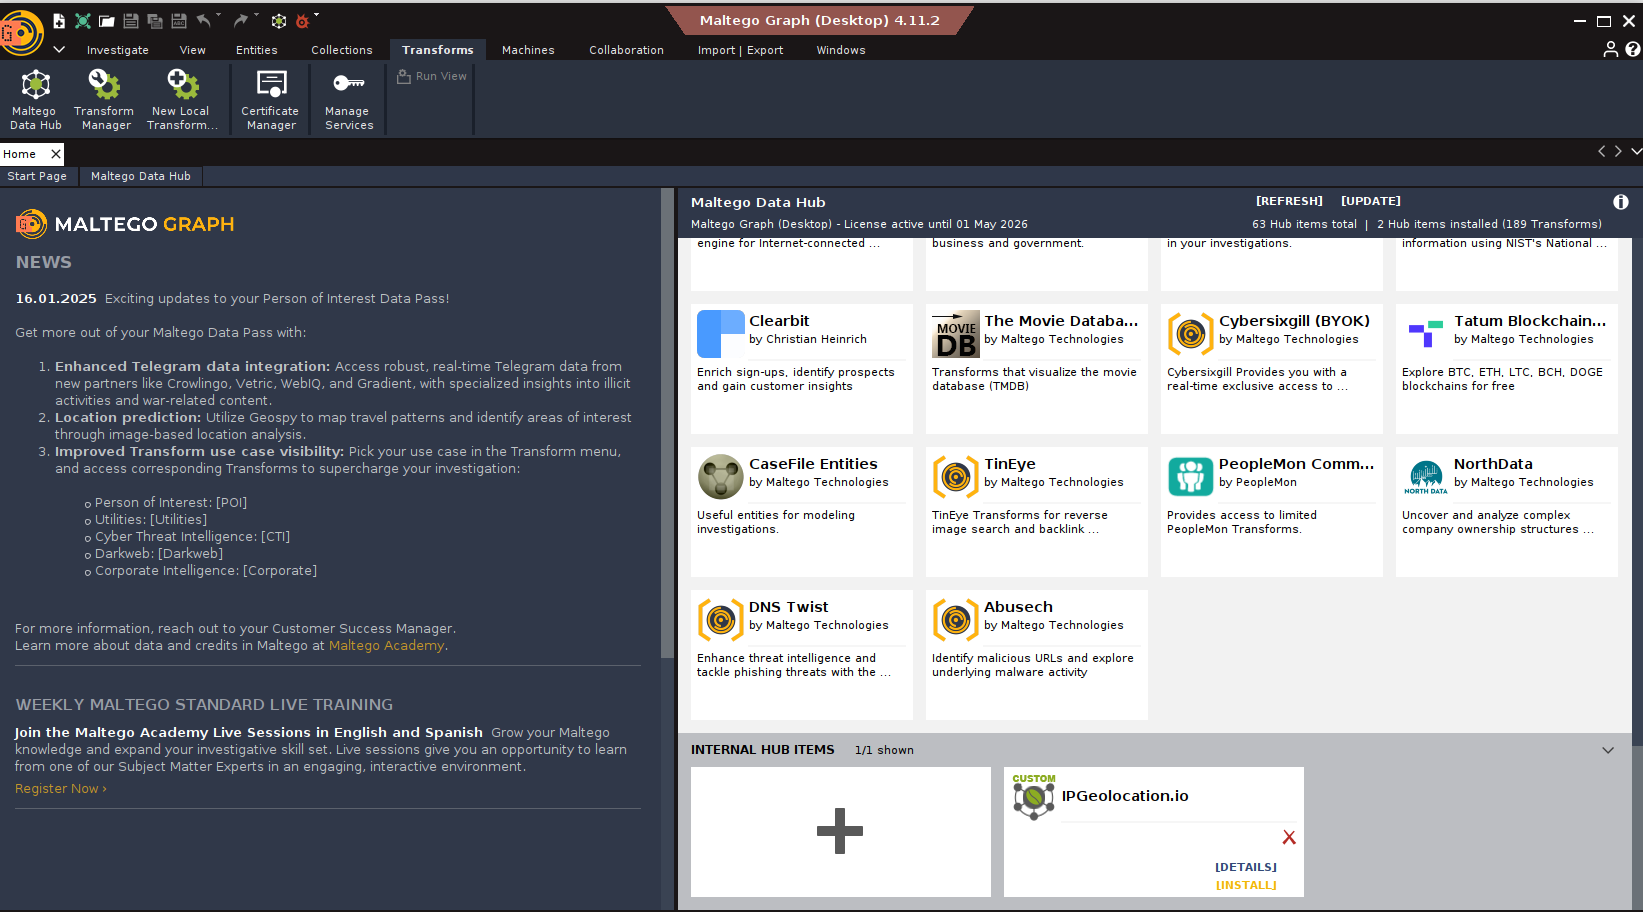Switch to the Investigate ribbon tab
Viewport: 1643px width, 912px height.
[x=117, y=50]
